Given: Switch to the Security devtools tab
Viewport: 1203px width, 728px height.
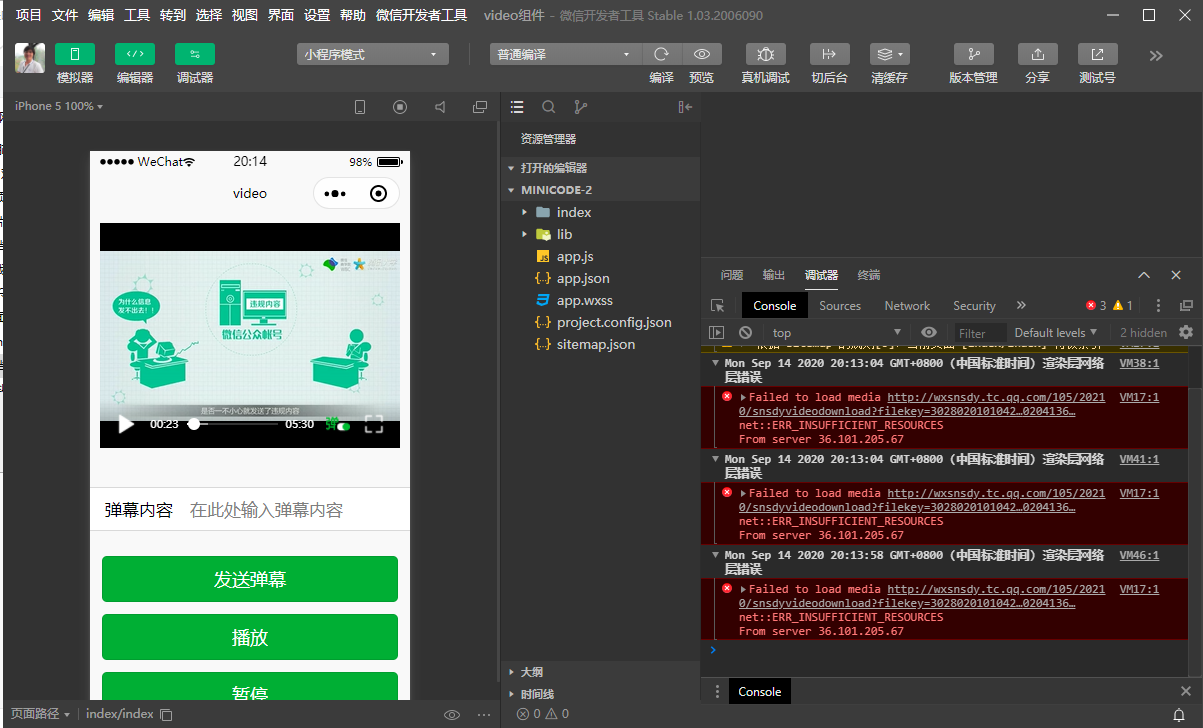Looking at the screenshot, I should (974, 306).
